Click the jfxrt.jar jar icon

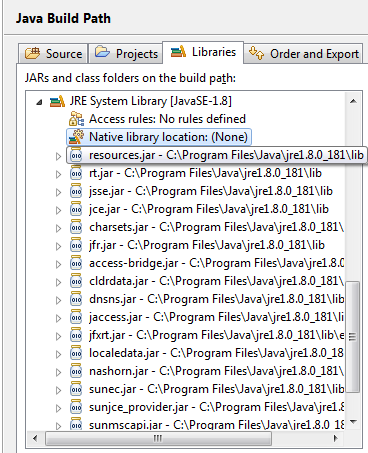tap(76, 335)
